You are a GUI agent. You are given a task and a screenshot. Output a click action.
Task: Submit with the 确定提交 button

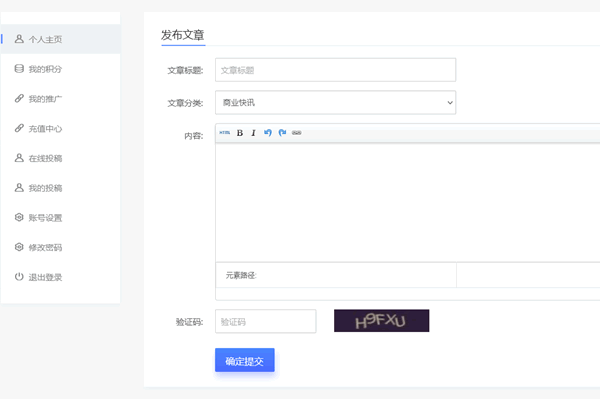click(x=245, y=360)
